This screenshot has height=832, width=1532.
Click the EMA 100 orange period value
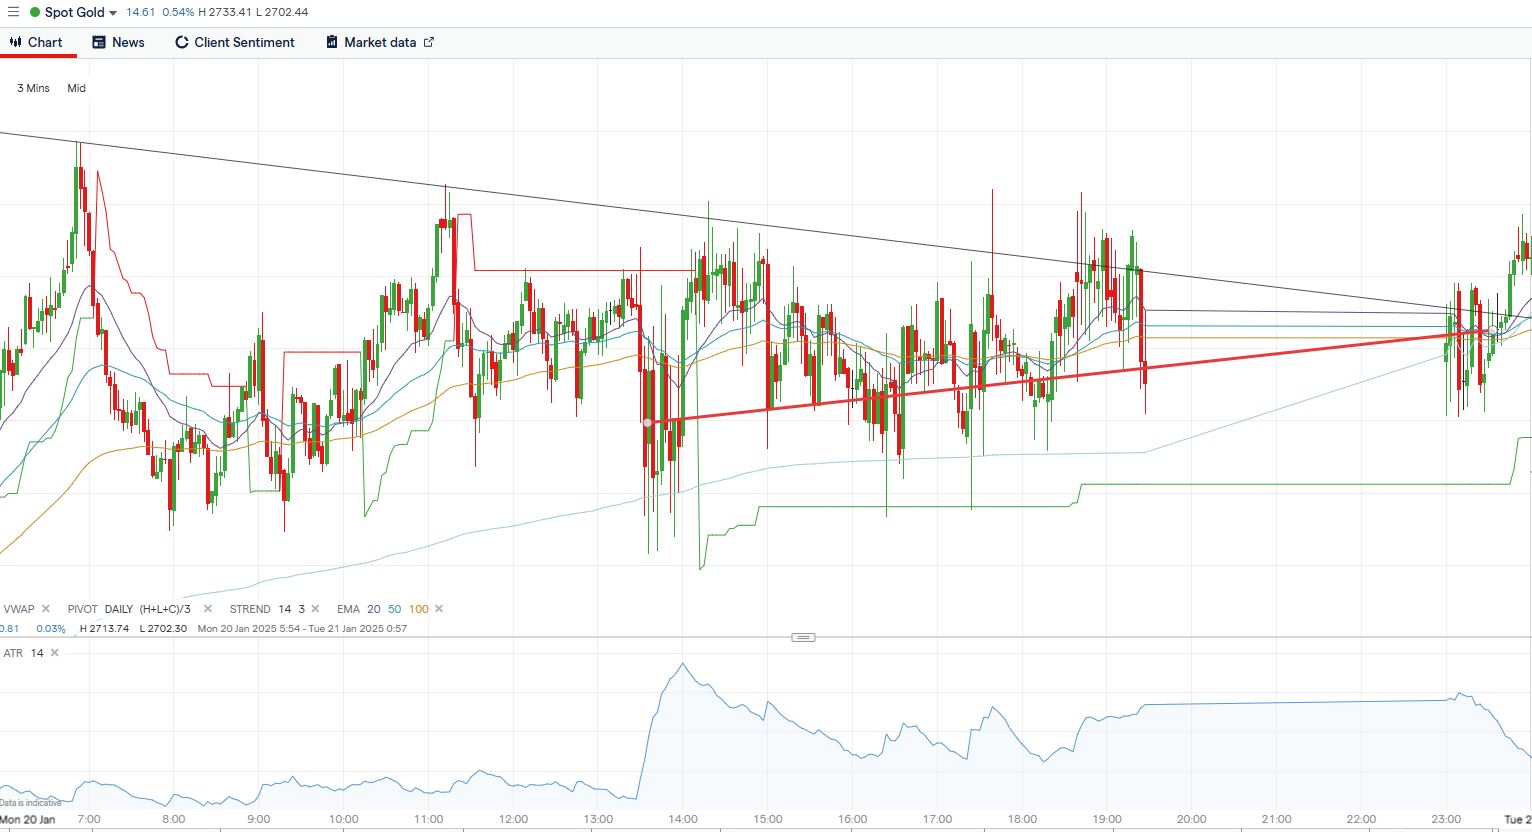tap(419, 609)
